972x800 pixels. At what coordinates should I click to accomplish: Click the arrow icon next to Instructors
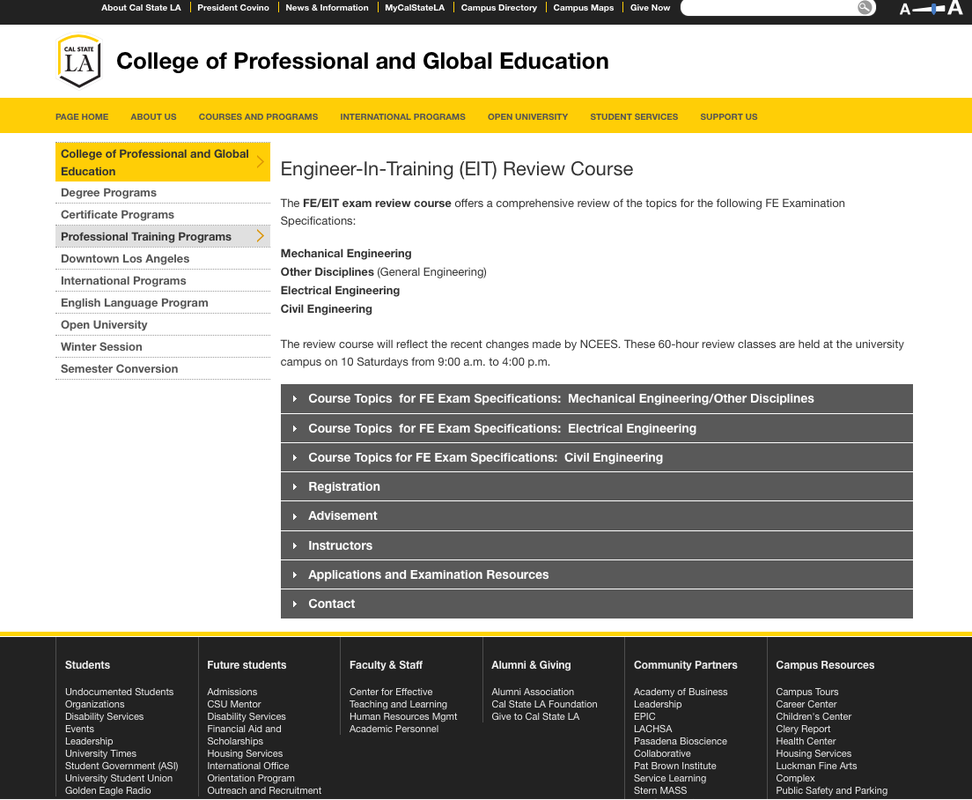point(295,545)
